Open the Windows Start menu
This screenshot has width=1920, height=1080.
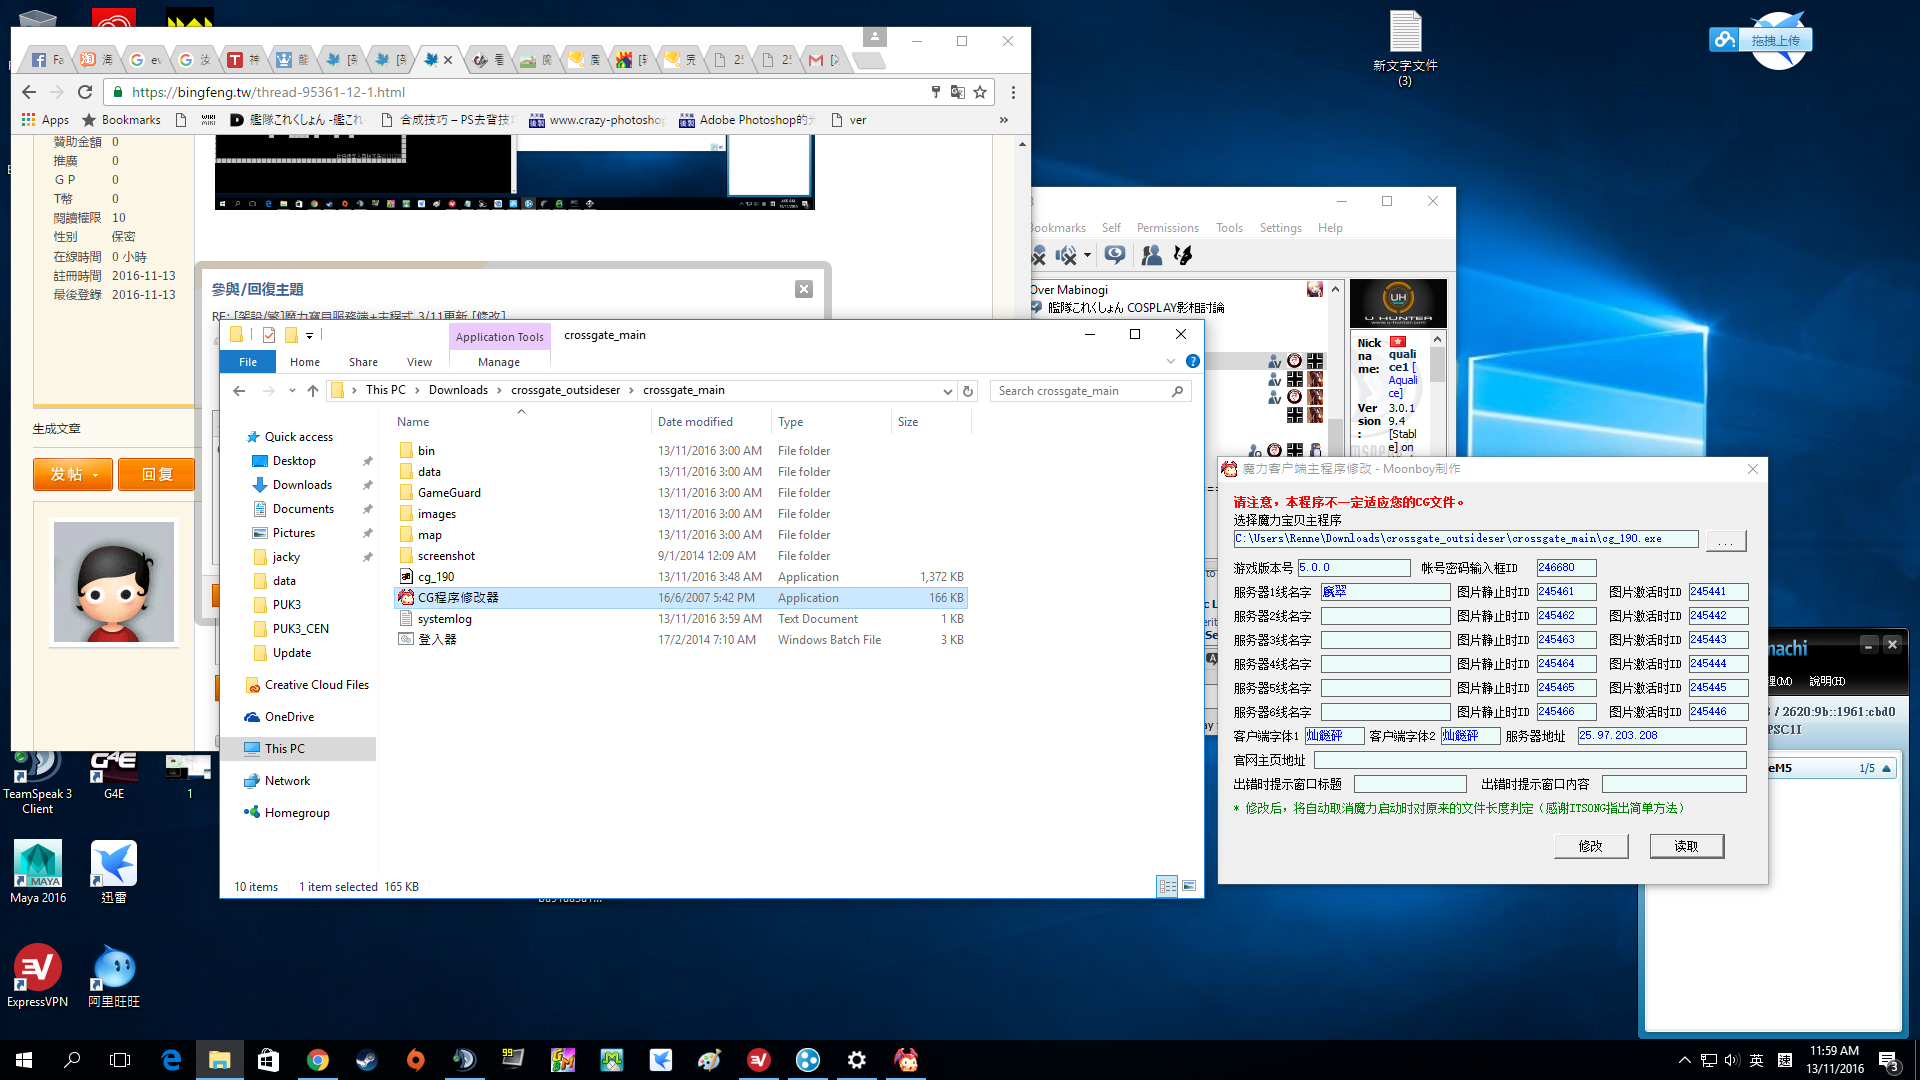24,1060
